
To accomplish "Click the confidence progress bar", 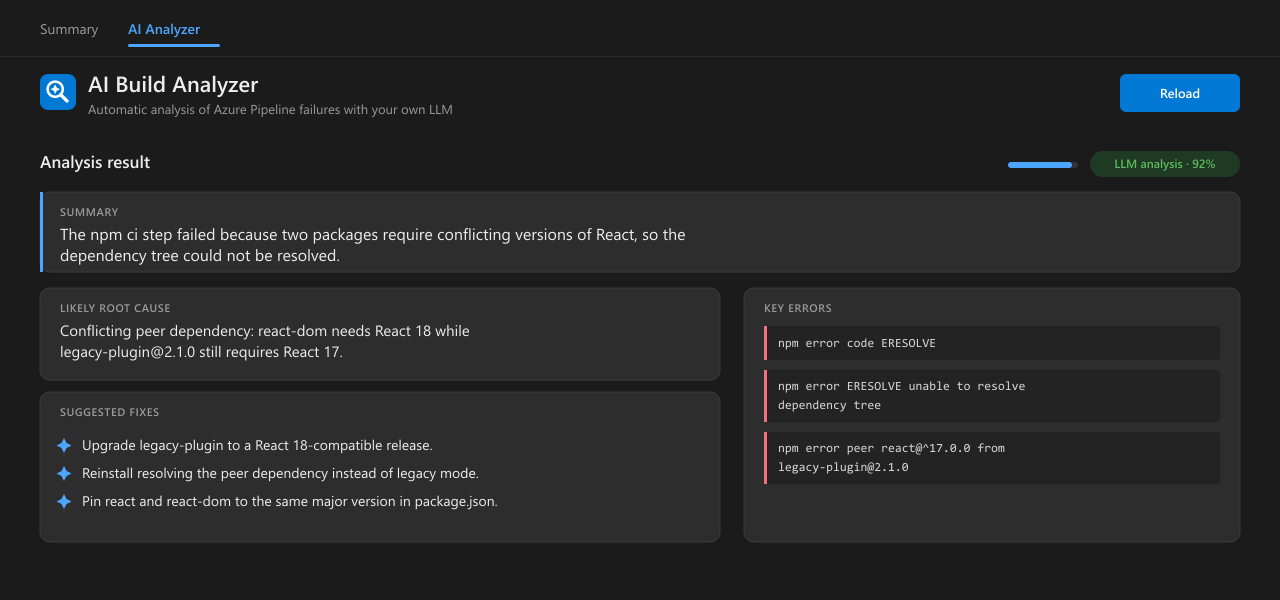I will (1043, 165).
